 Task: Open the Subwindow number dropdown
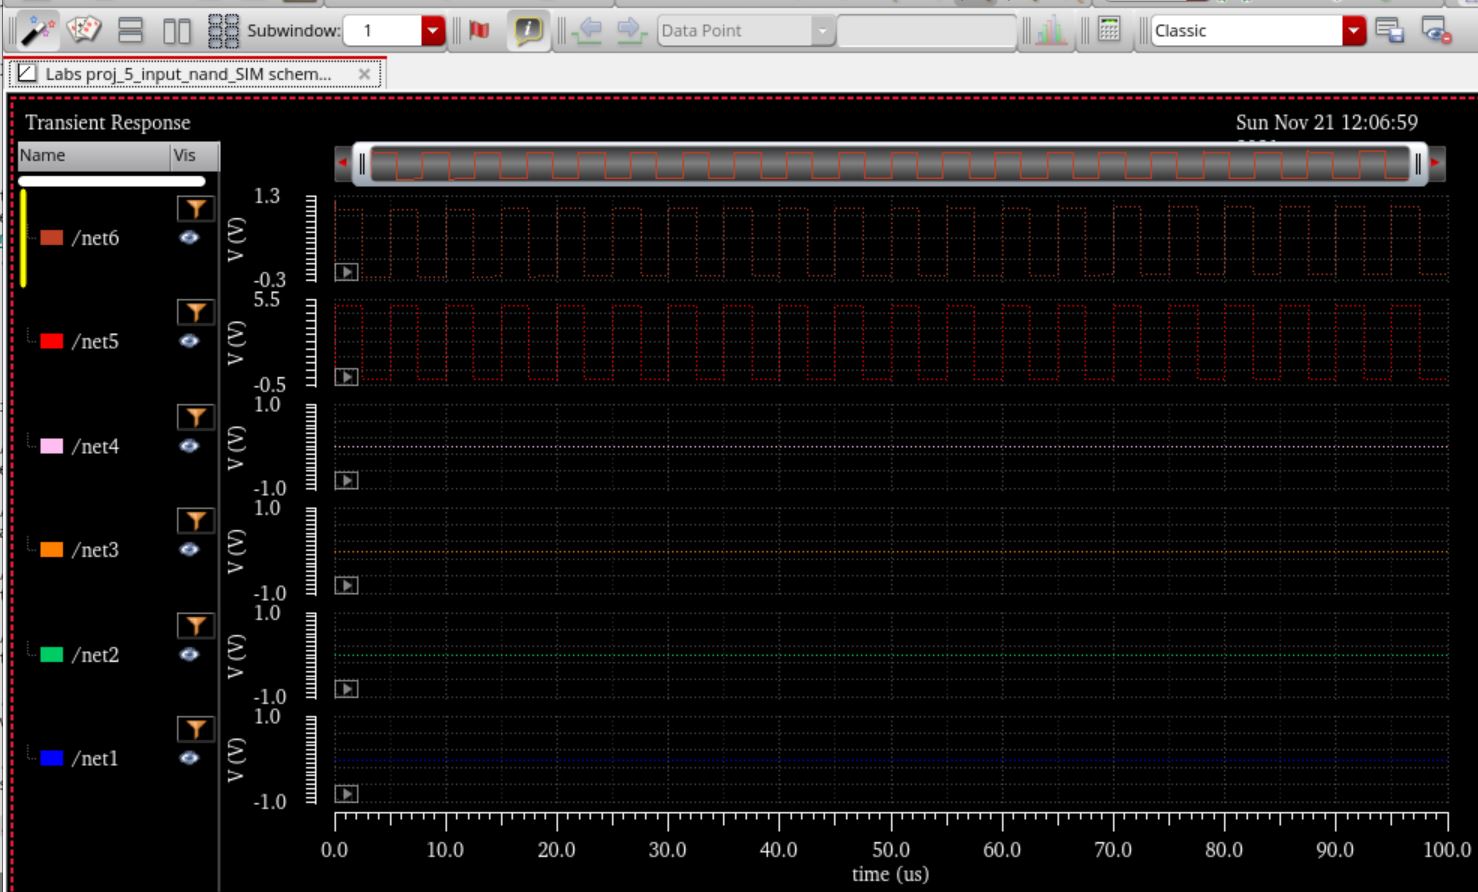(432, 31)
